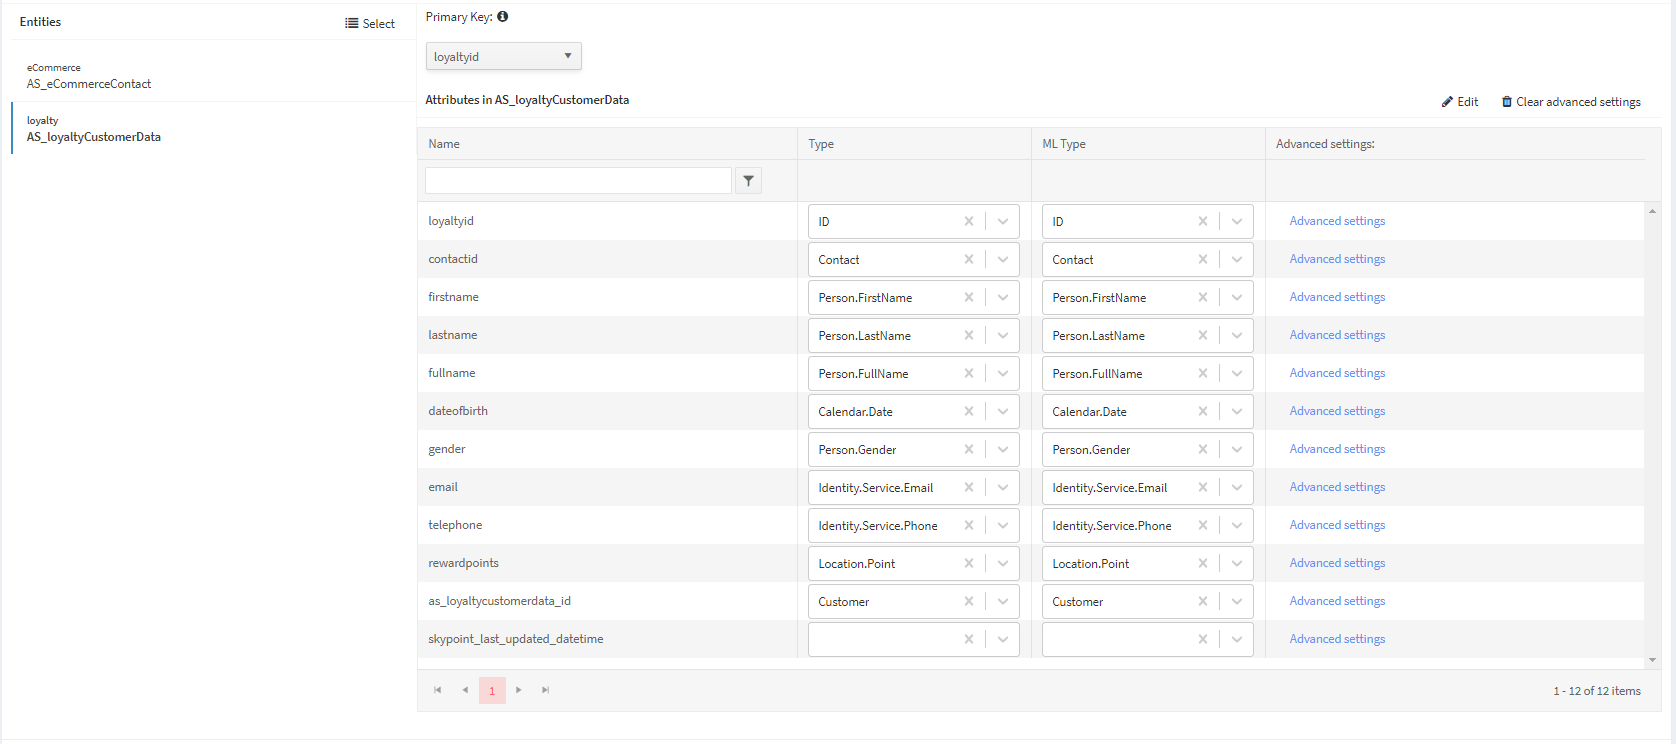Image resolution: width=1676 pixels, height=744 pixels.
Task: Click Clear advanced settings
Action: tap(1571, 102)
